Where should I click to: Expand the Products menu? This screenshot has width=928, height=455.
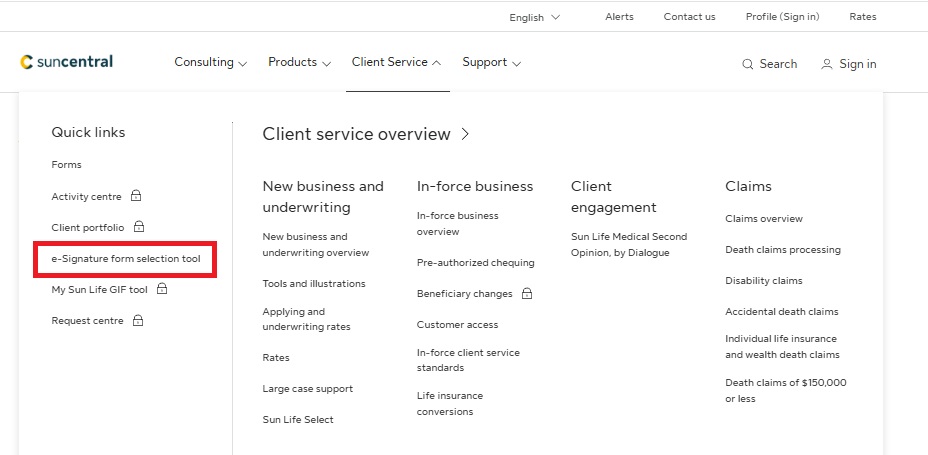[299, 62]
